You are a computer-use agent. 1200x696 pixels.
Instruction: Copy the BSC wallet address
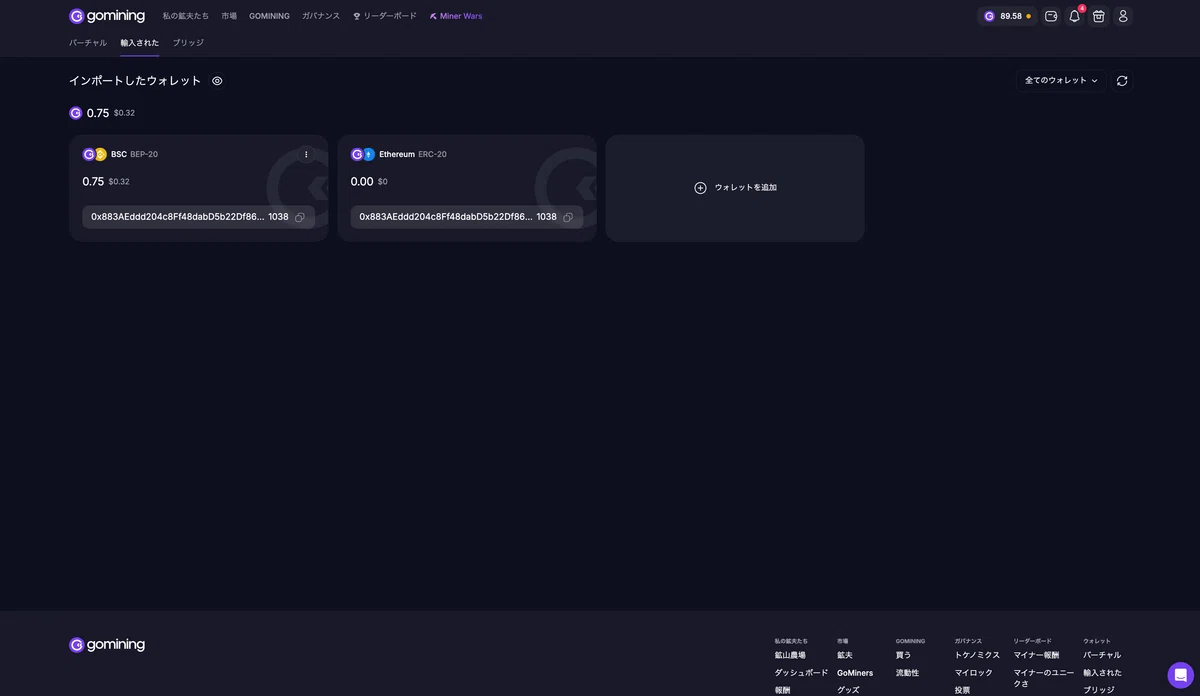tap(300, 217)
